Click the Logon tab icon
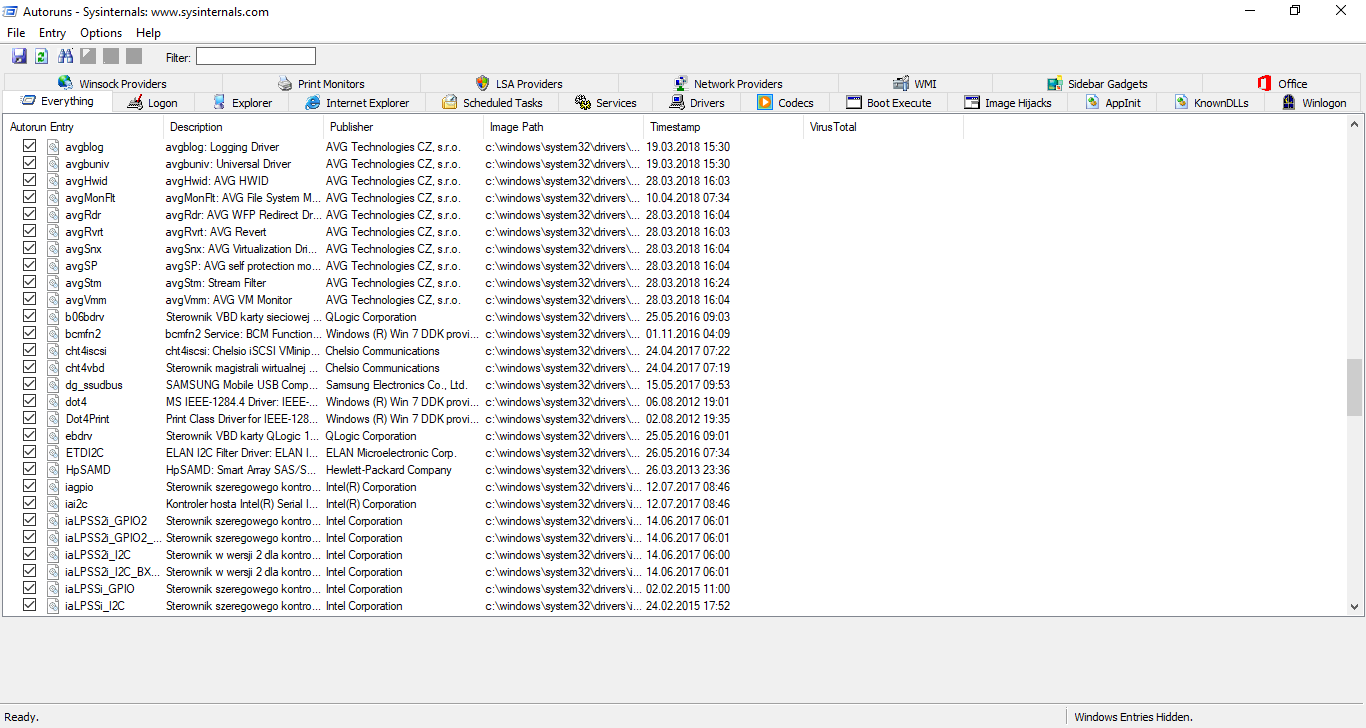 [x=135, y=102]
